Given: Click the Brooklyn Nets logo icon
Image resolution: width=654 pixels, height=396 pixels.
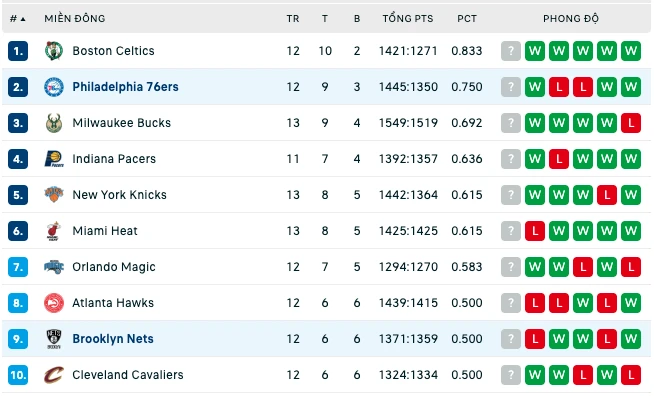Looking at the screenshot, I should (x=54, y=339).
